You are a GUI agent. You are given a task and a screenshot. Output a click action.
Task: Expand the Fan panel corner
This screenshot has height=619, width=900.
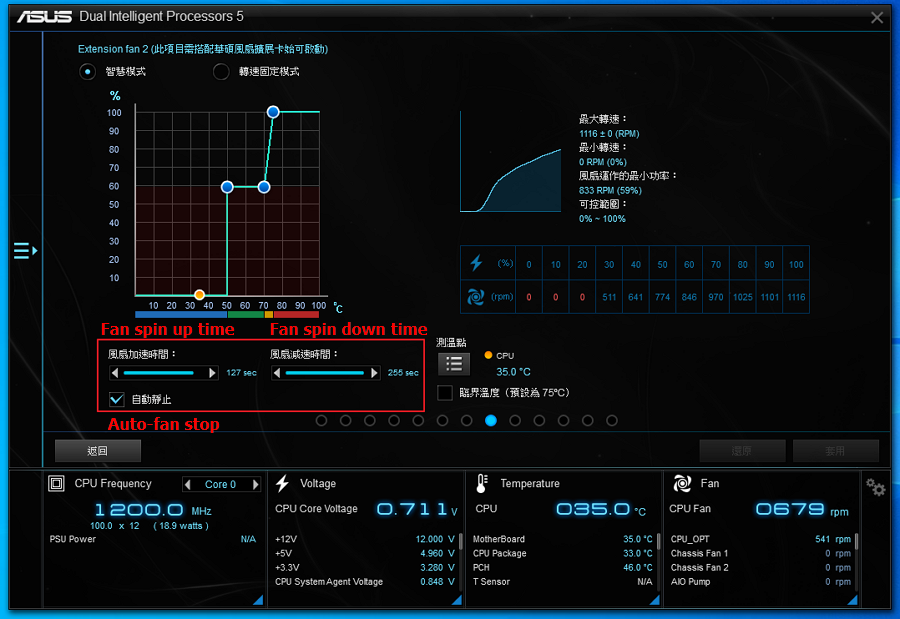[x=853, y=600]
